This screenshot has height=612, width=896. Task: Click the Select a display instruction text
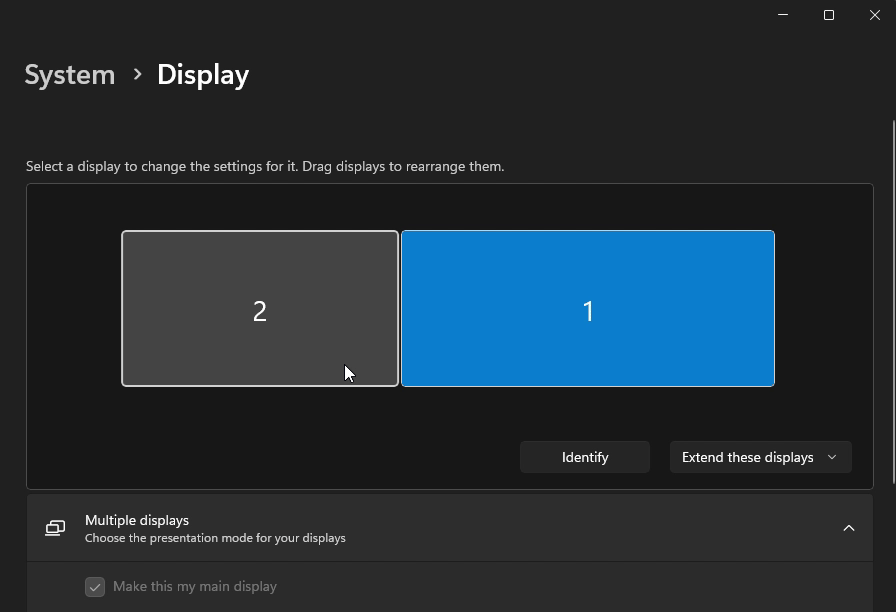265,166
